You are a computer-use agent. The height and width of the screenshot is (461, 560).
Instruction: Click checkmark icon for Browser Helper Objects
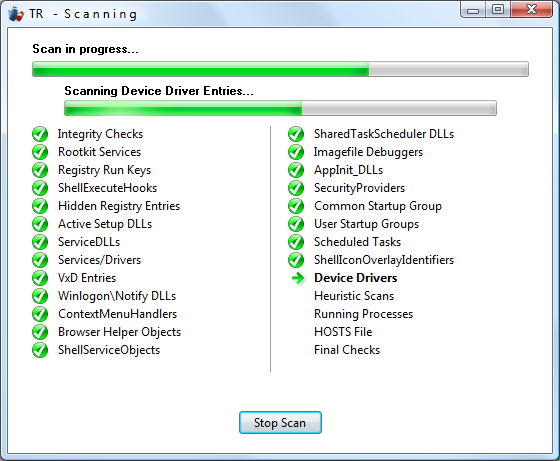pyautogui.click(x=40, y=332)
